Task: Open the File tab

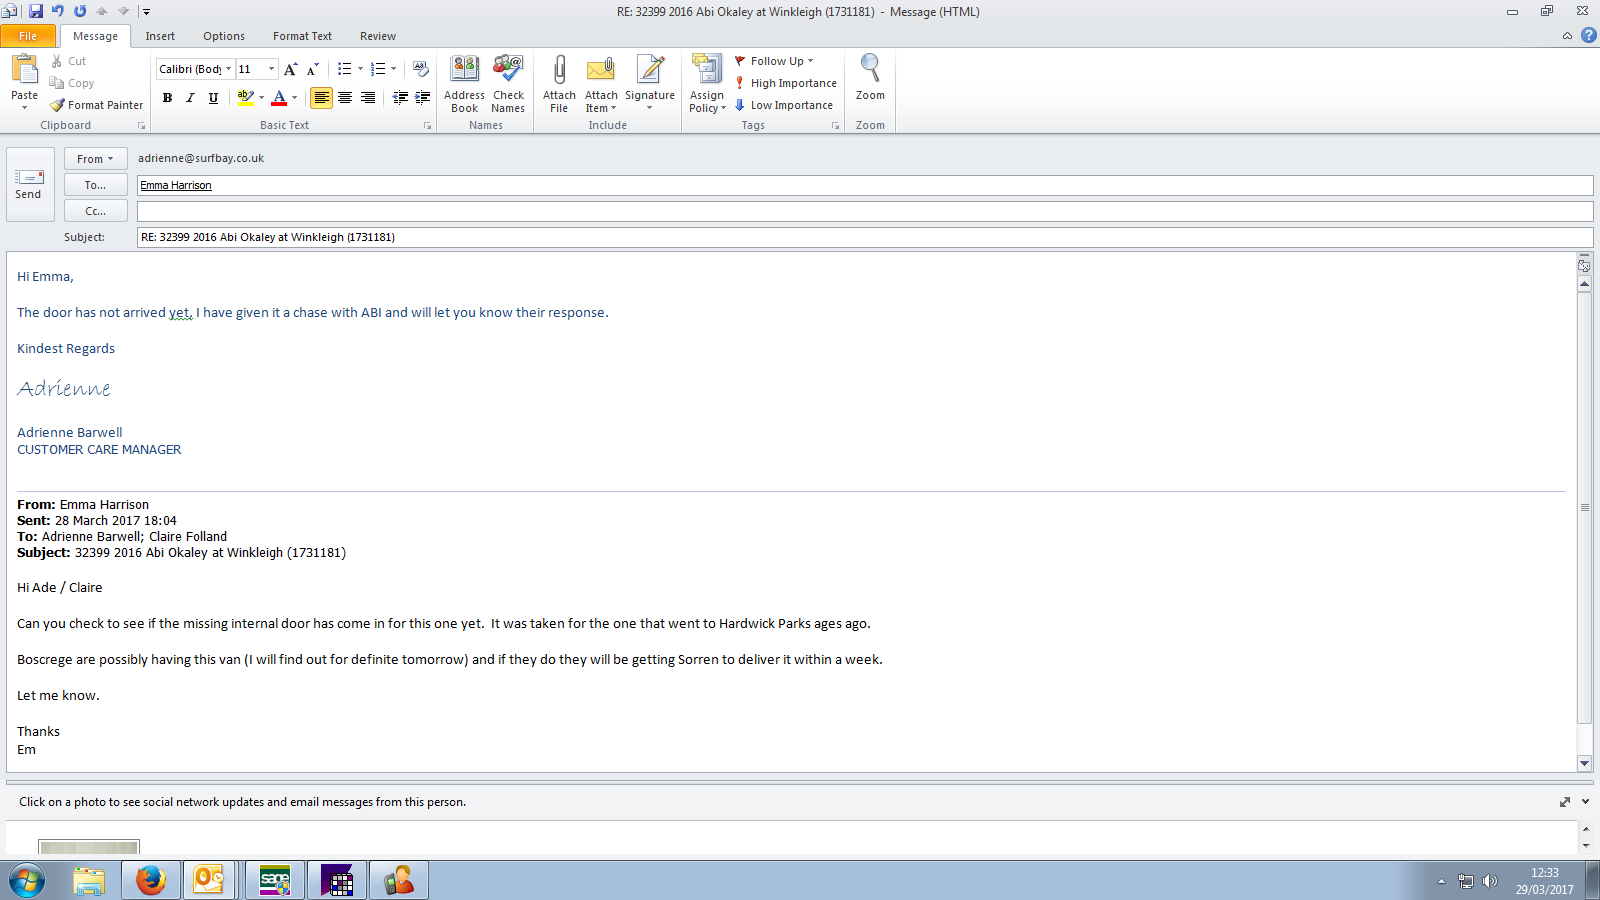Action: point(28,36)
